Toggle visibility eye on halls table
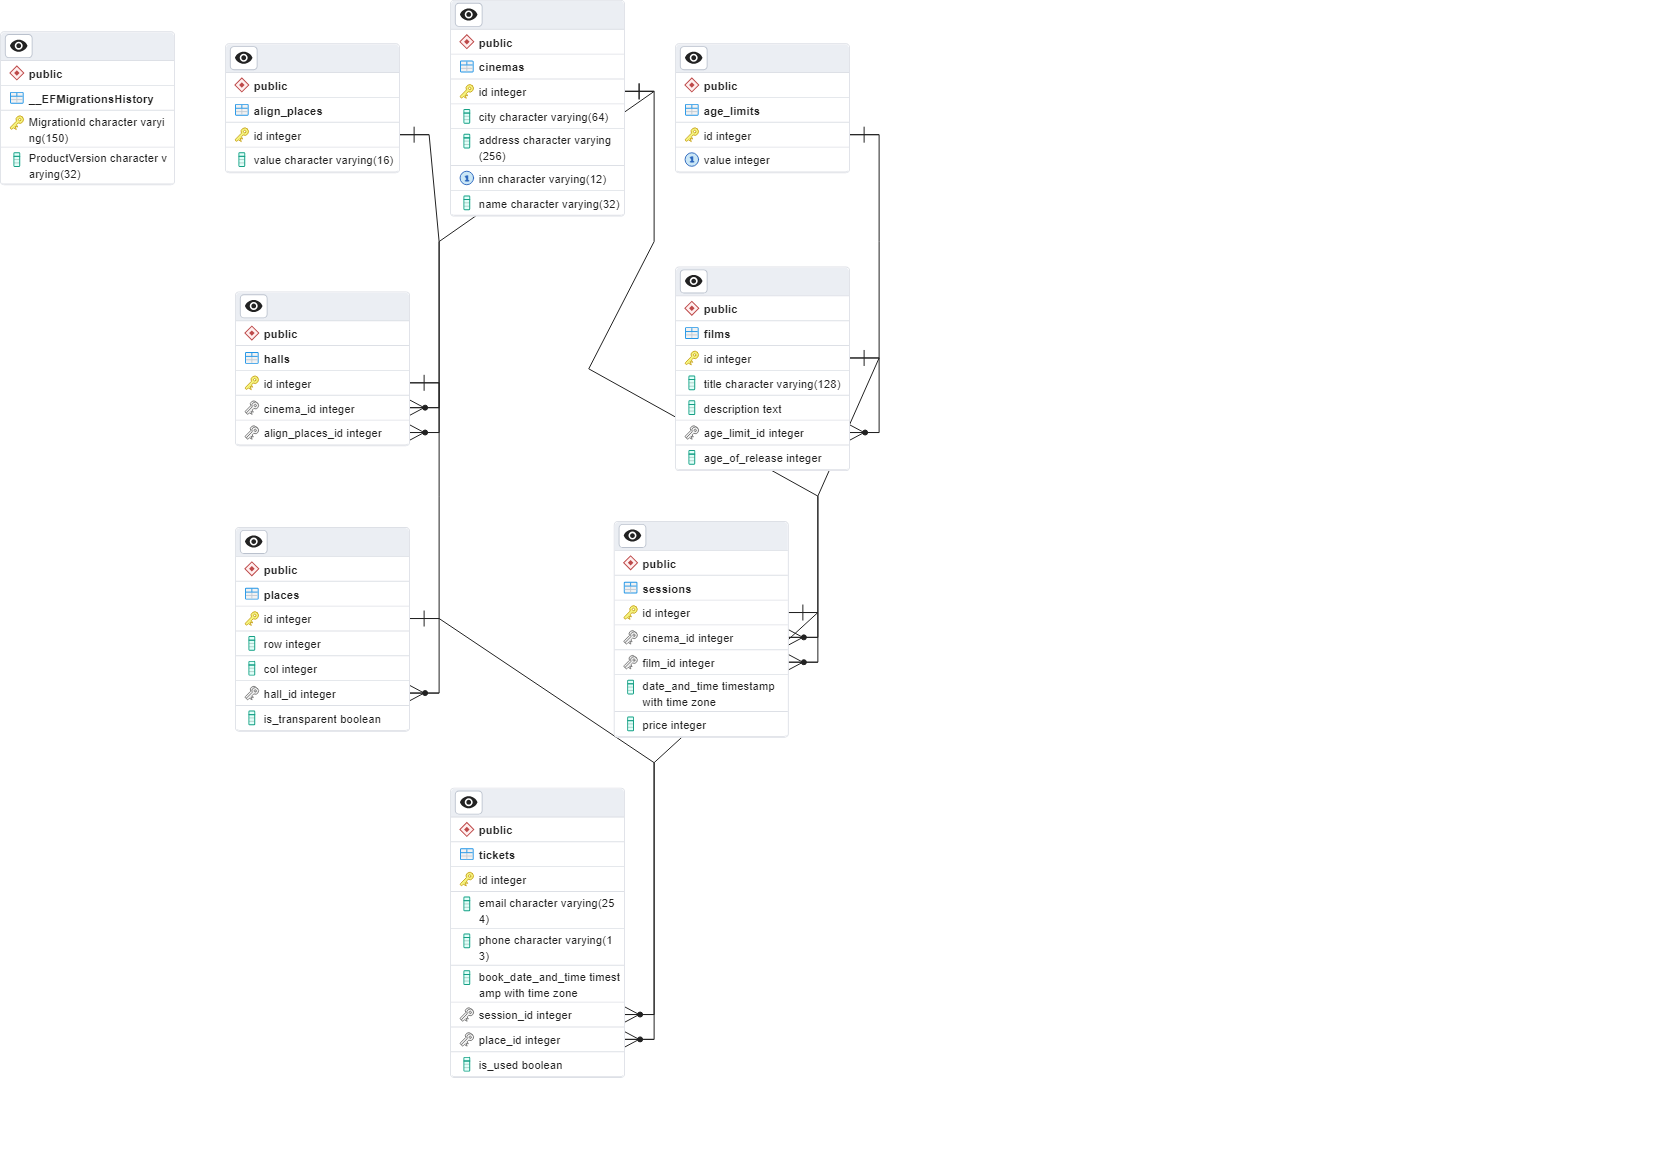This screenshot has width=1660, height=1152. 253,306
